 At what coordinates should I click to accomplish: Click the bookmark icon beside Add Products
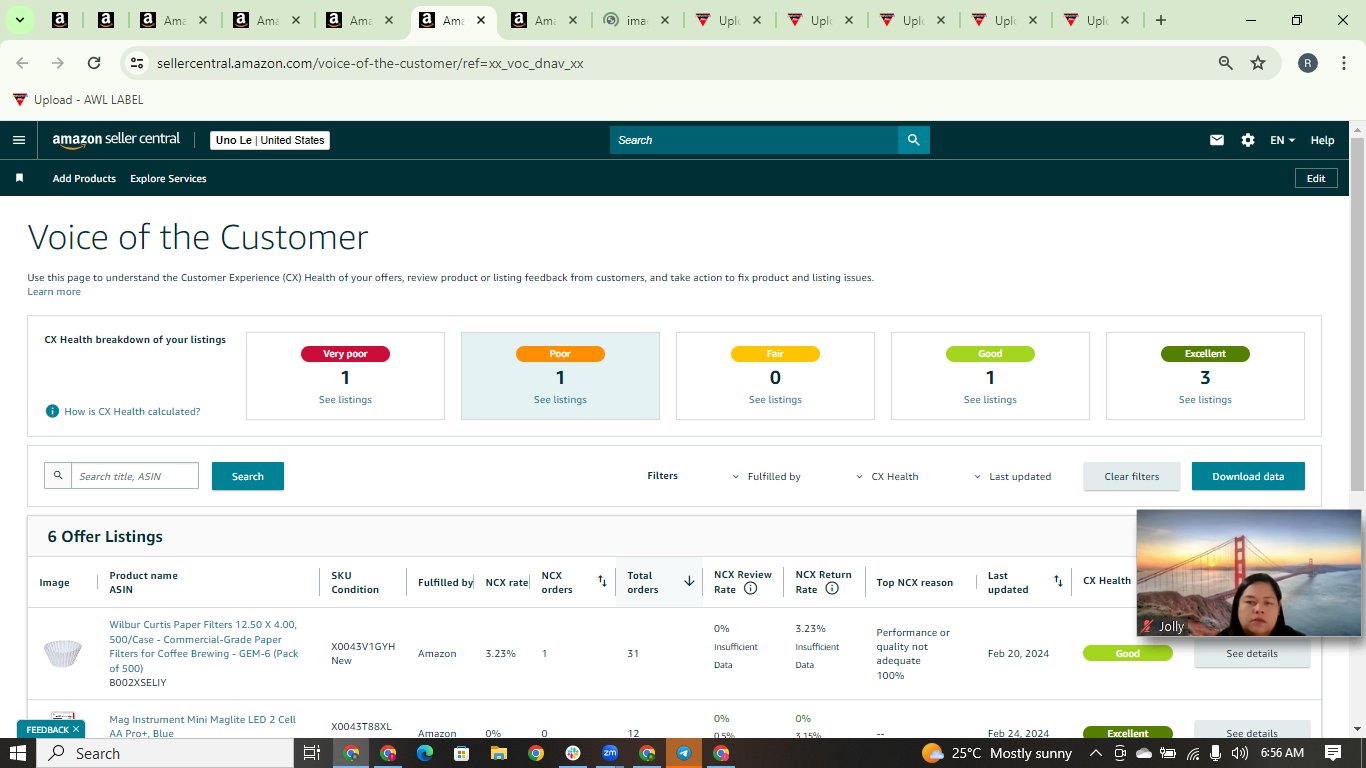coord(19,178)
